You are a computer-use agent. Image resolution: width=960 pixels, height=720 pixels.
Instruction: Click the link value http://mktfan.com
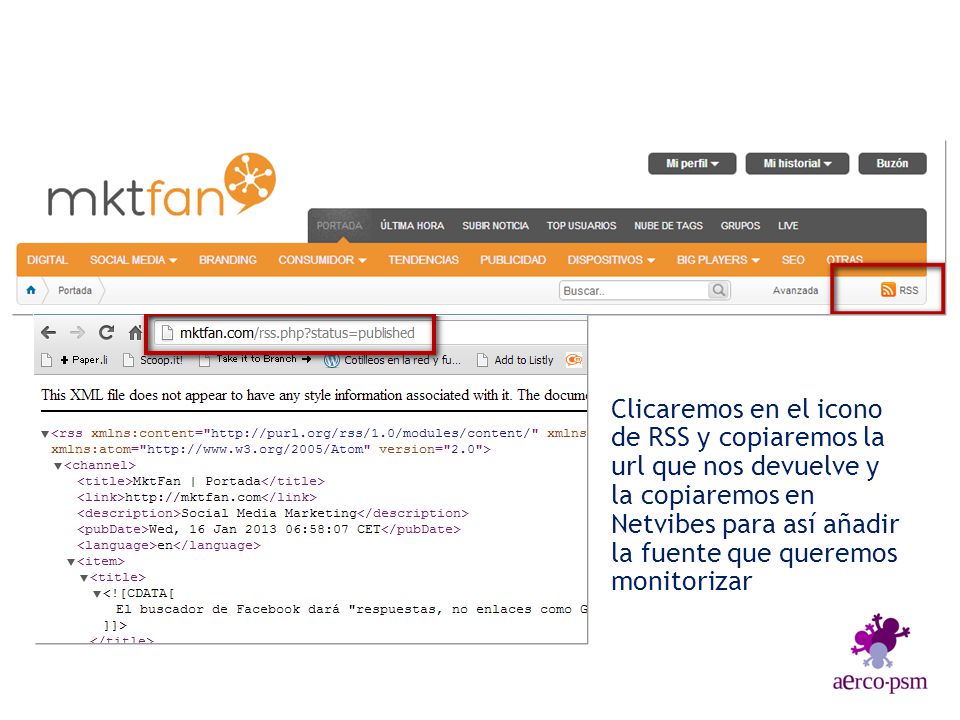(193, 498)
